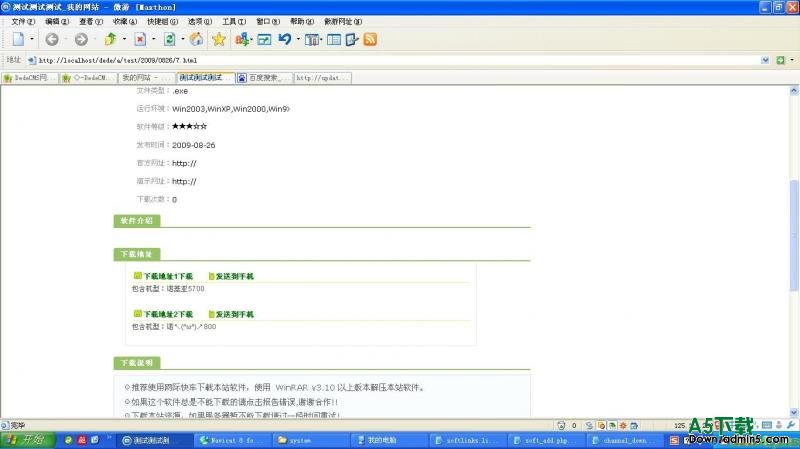
Task: Click the yellow Favorites star icon
Action: coord(219,39)
